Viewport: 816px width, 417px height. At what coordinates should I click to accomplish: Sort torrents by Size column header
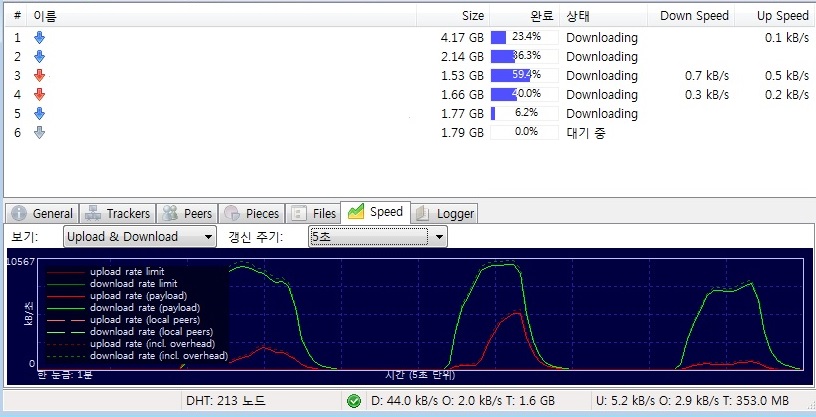(x=453, y=16)
